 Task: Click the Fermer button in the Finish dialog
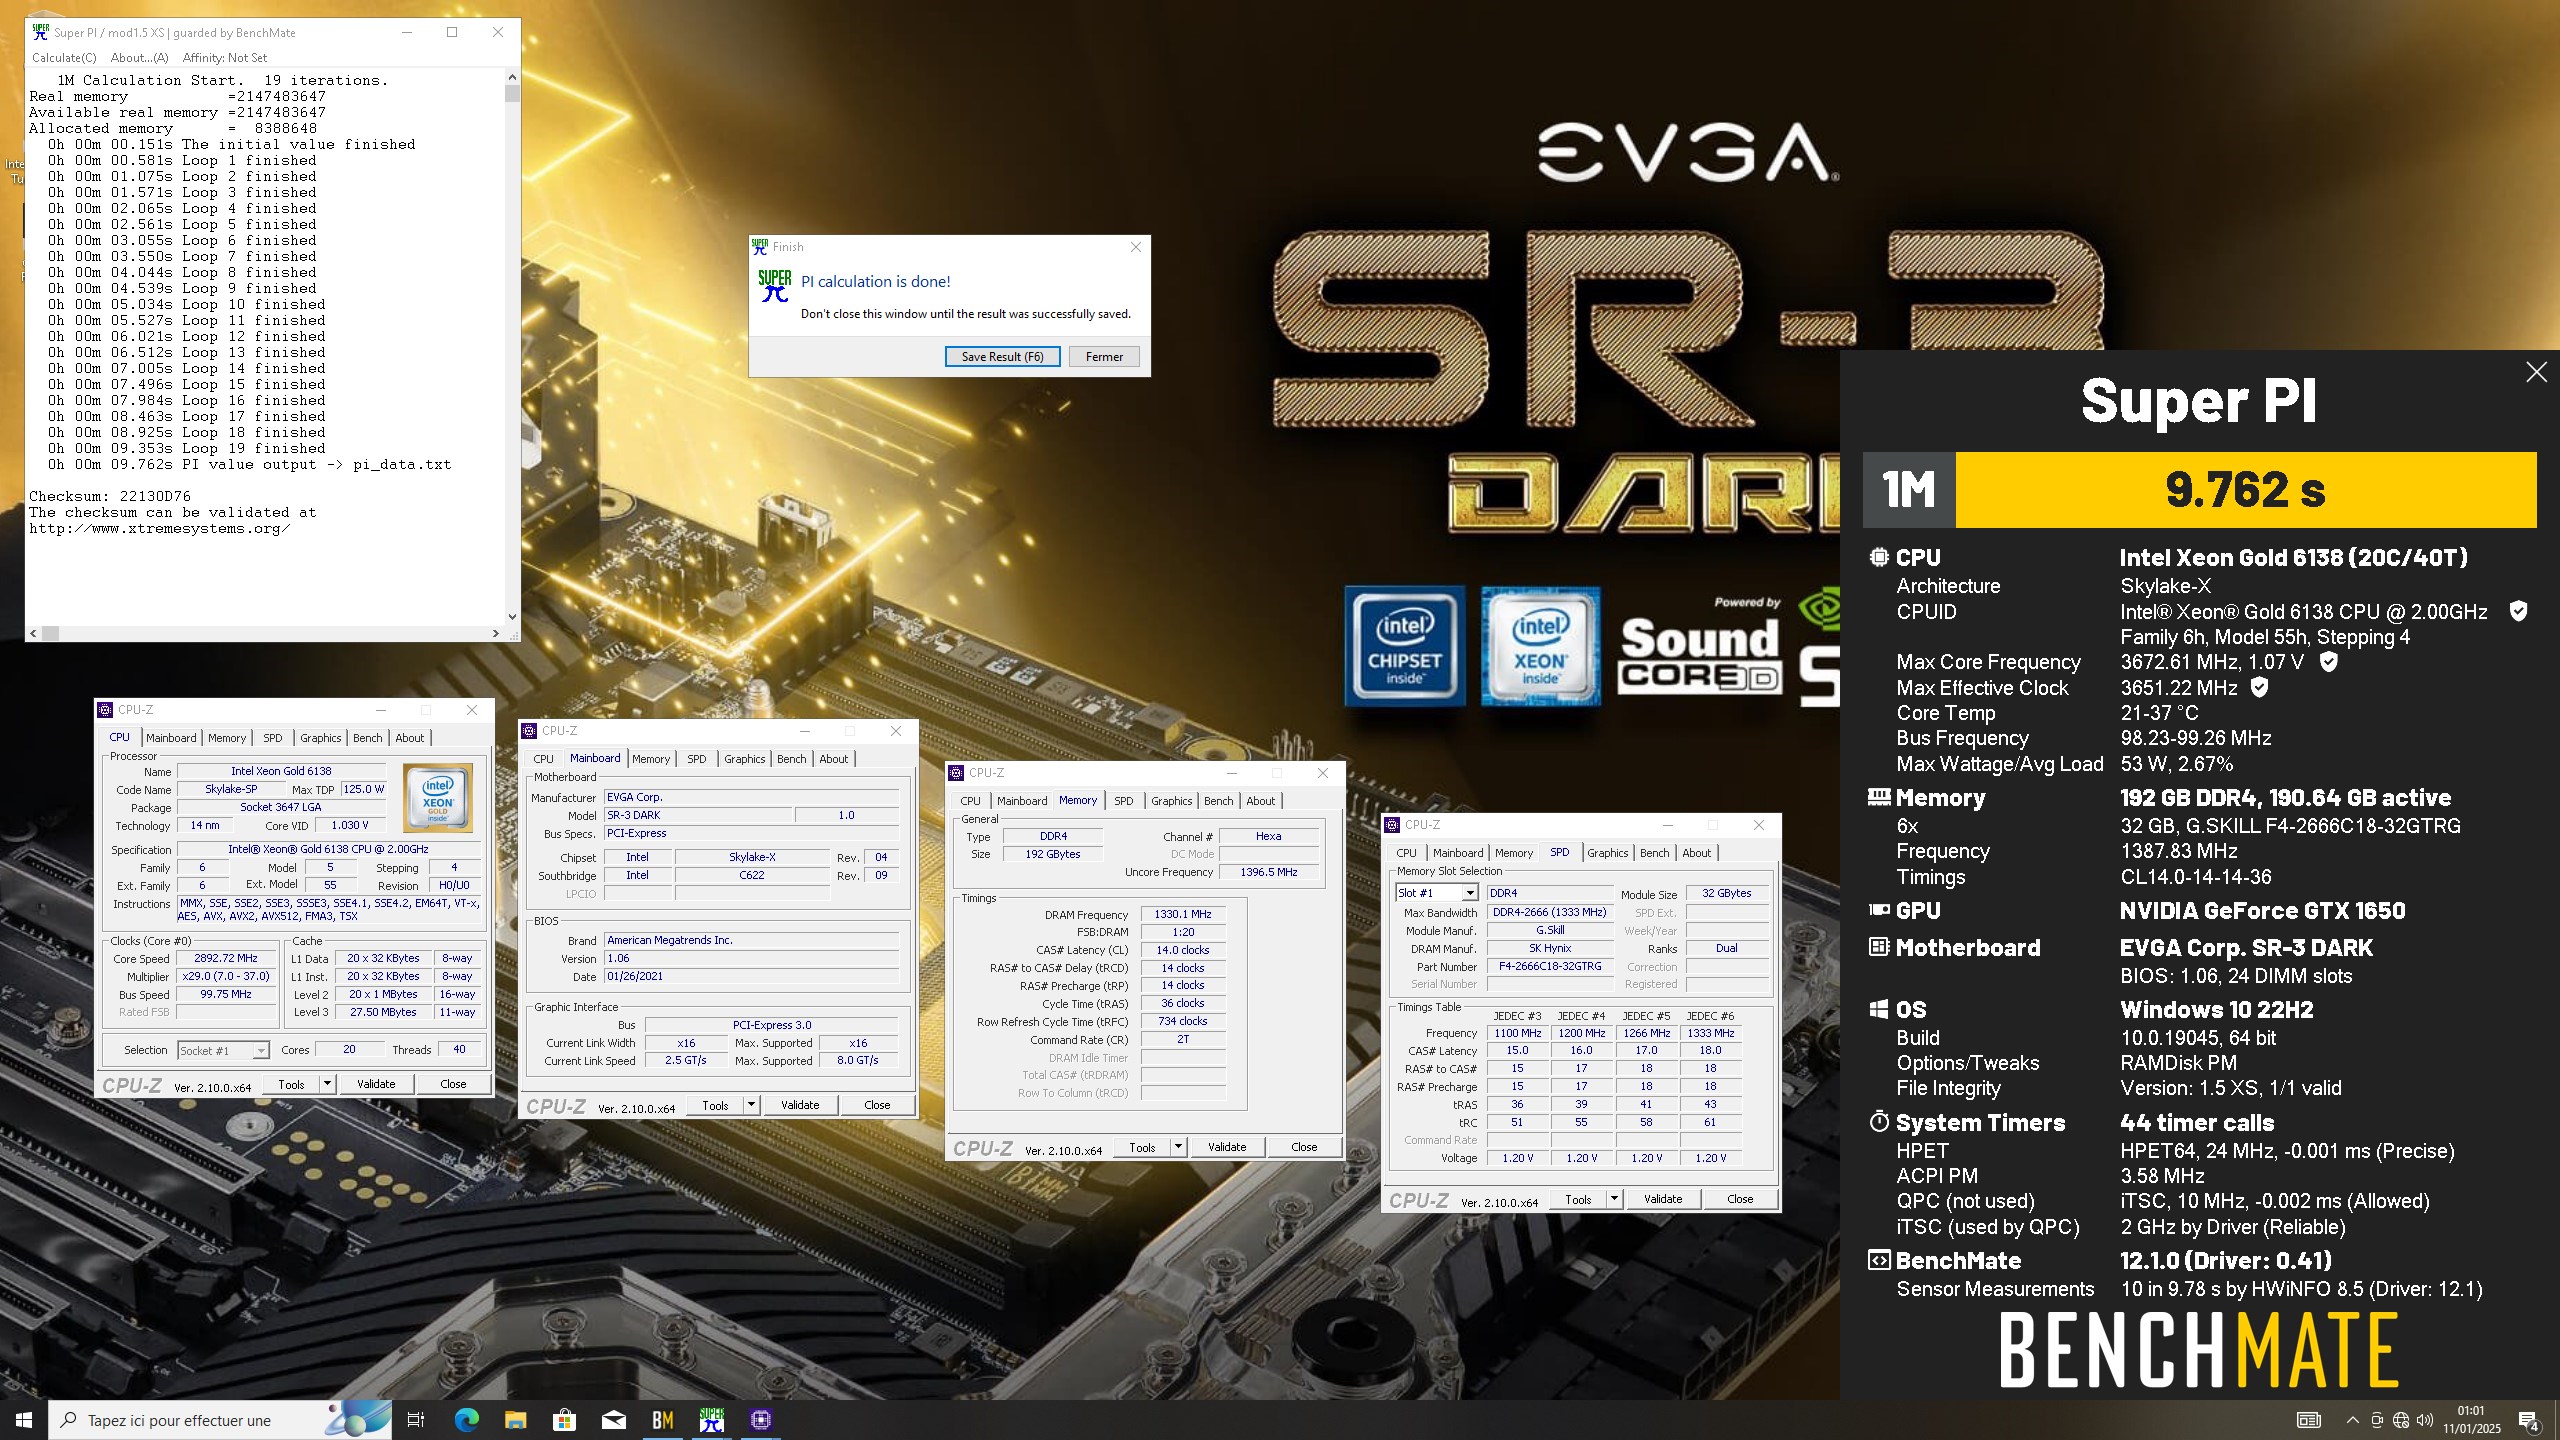pos(1104,357)
